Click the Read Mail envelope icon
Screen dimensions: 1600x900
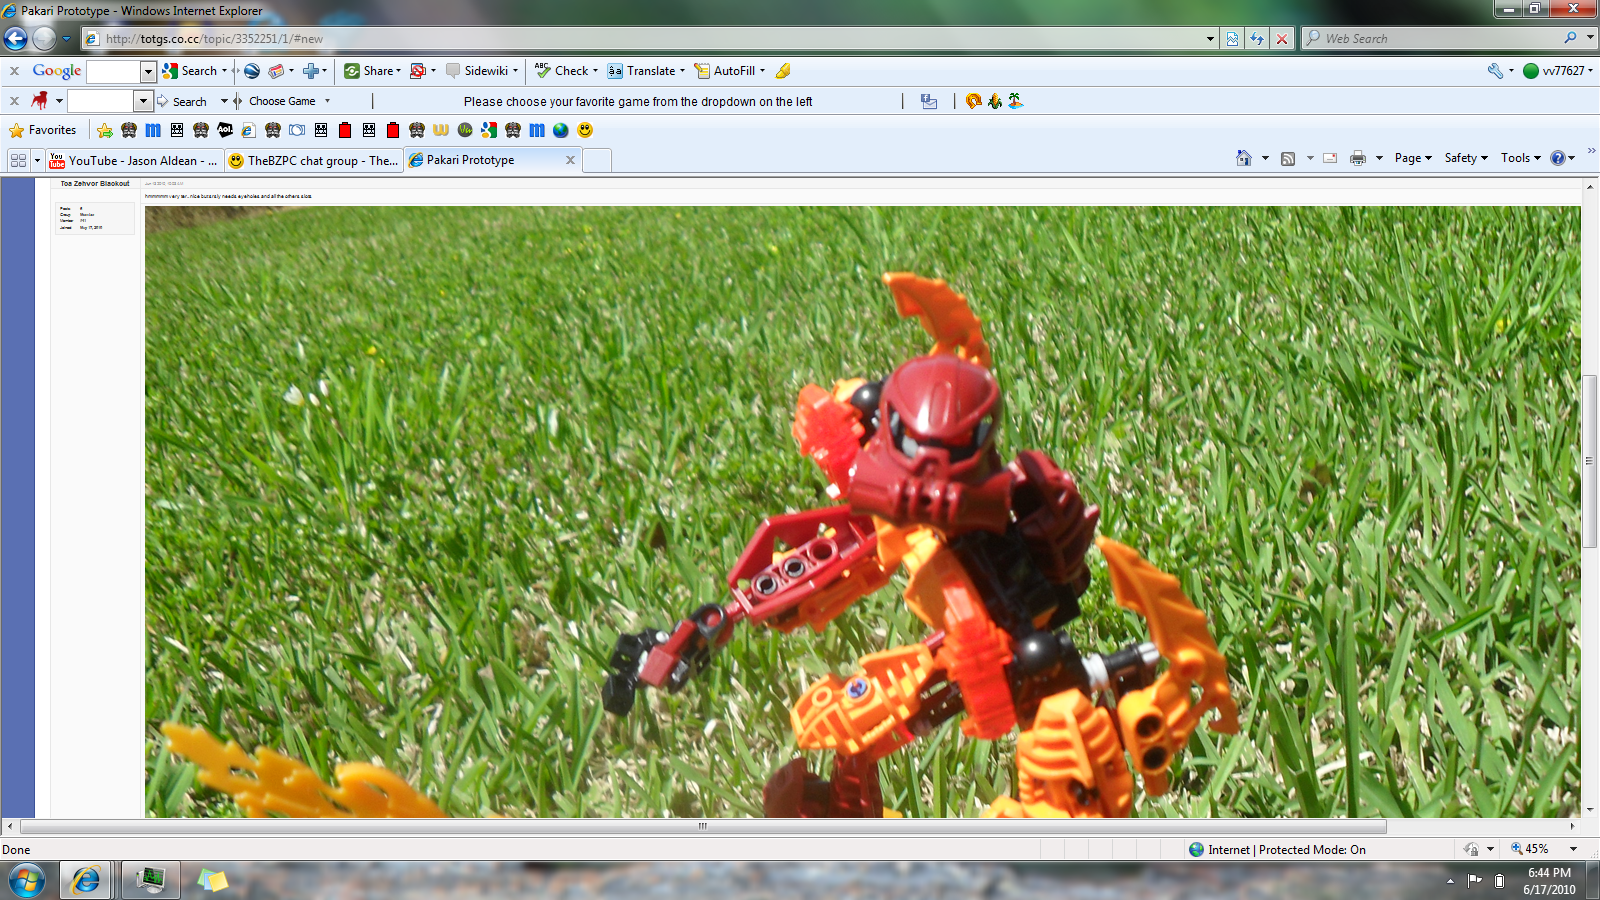pos(1330,158)
